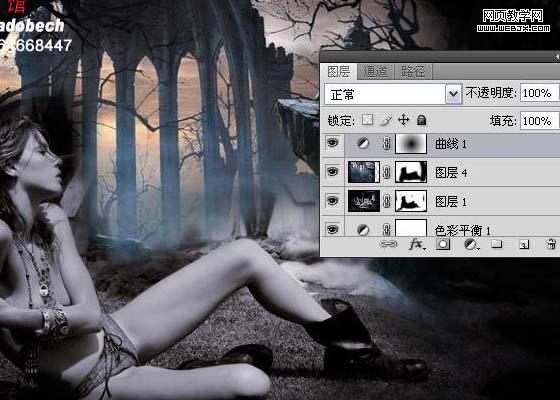This screenshot has width=560, height=400.
Task: Hide the 色彩平衡 1 layer eye
Action: click(x=332, y=229)
